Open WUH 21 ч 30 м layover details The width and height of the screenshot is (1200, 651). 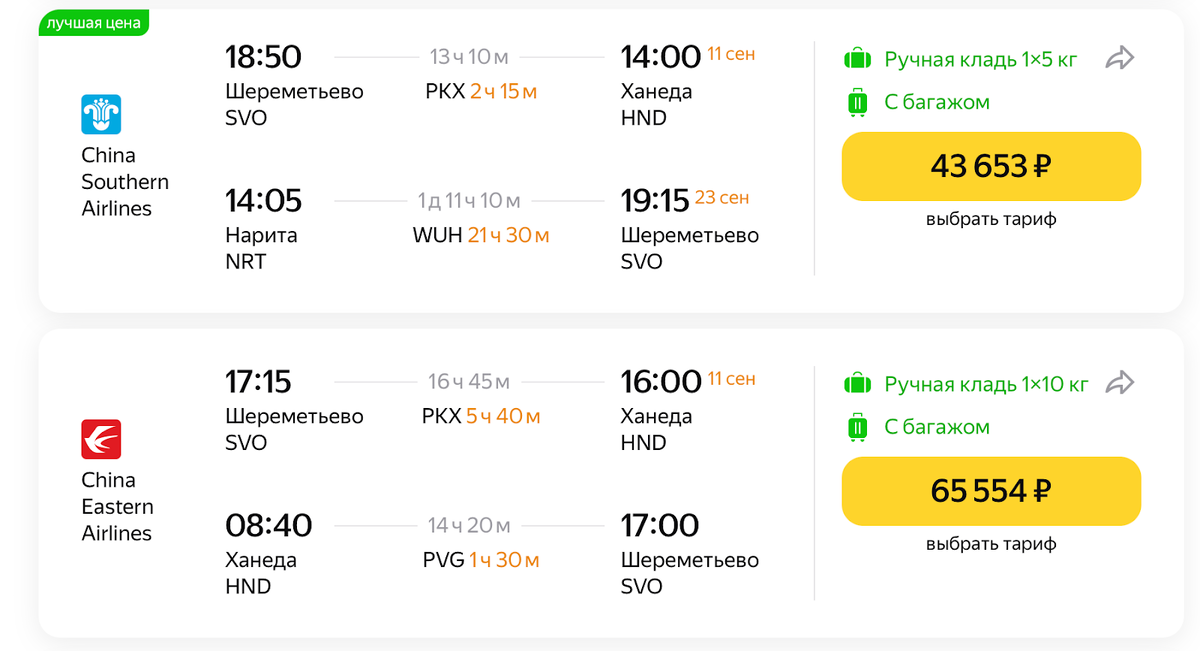pos(481,235)
